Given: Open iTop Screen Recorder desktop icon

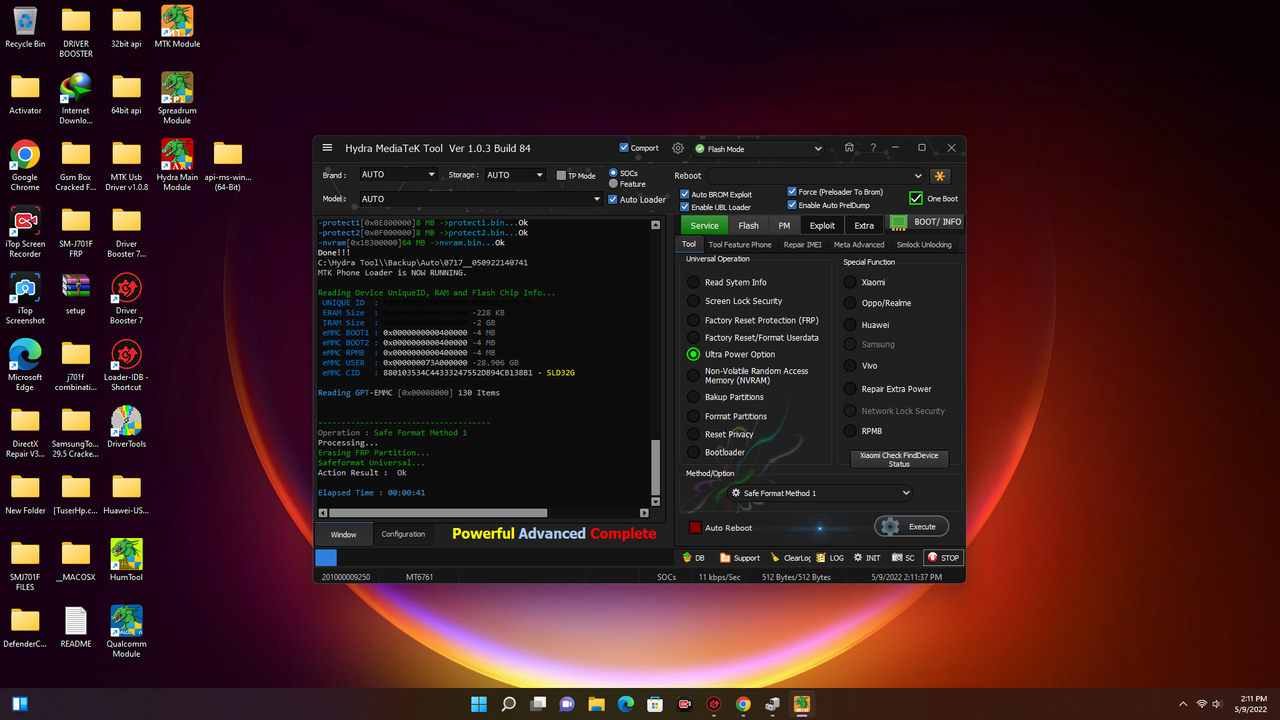Looking at the screenshot, I should coord(25,232).
